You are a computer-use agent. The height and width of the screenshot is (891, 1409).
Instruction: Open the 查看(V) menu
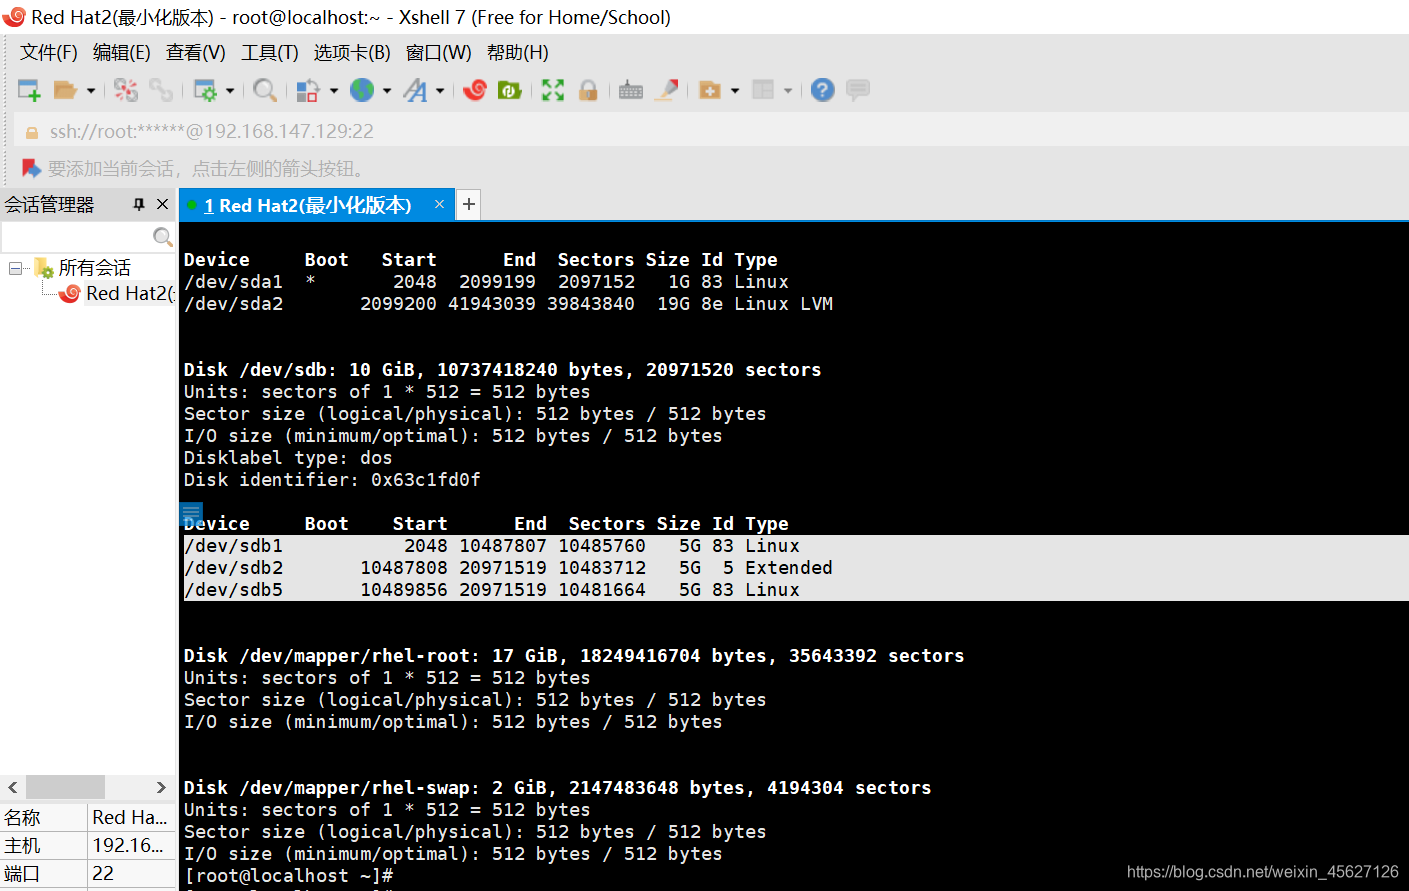coord(196,53)
